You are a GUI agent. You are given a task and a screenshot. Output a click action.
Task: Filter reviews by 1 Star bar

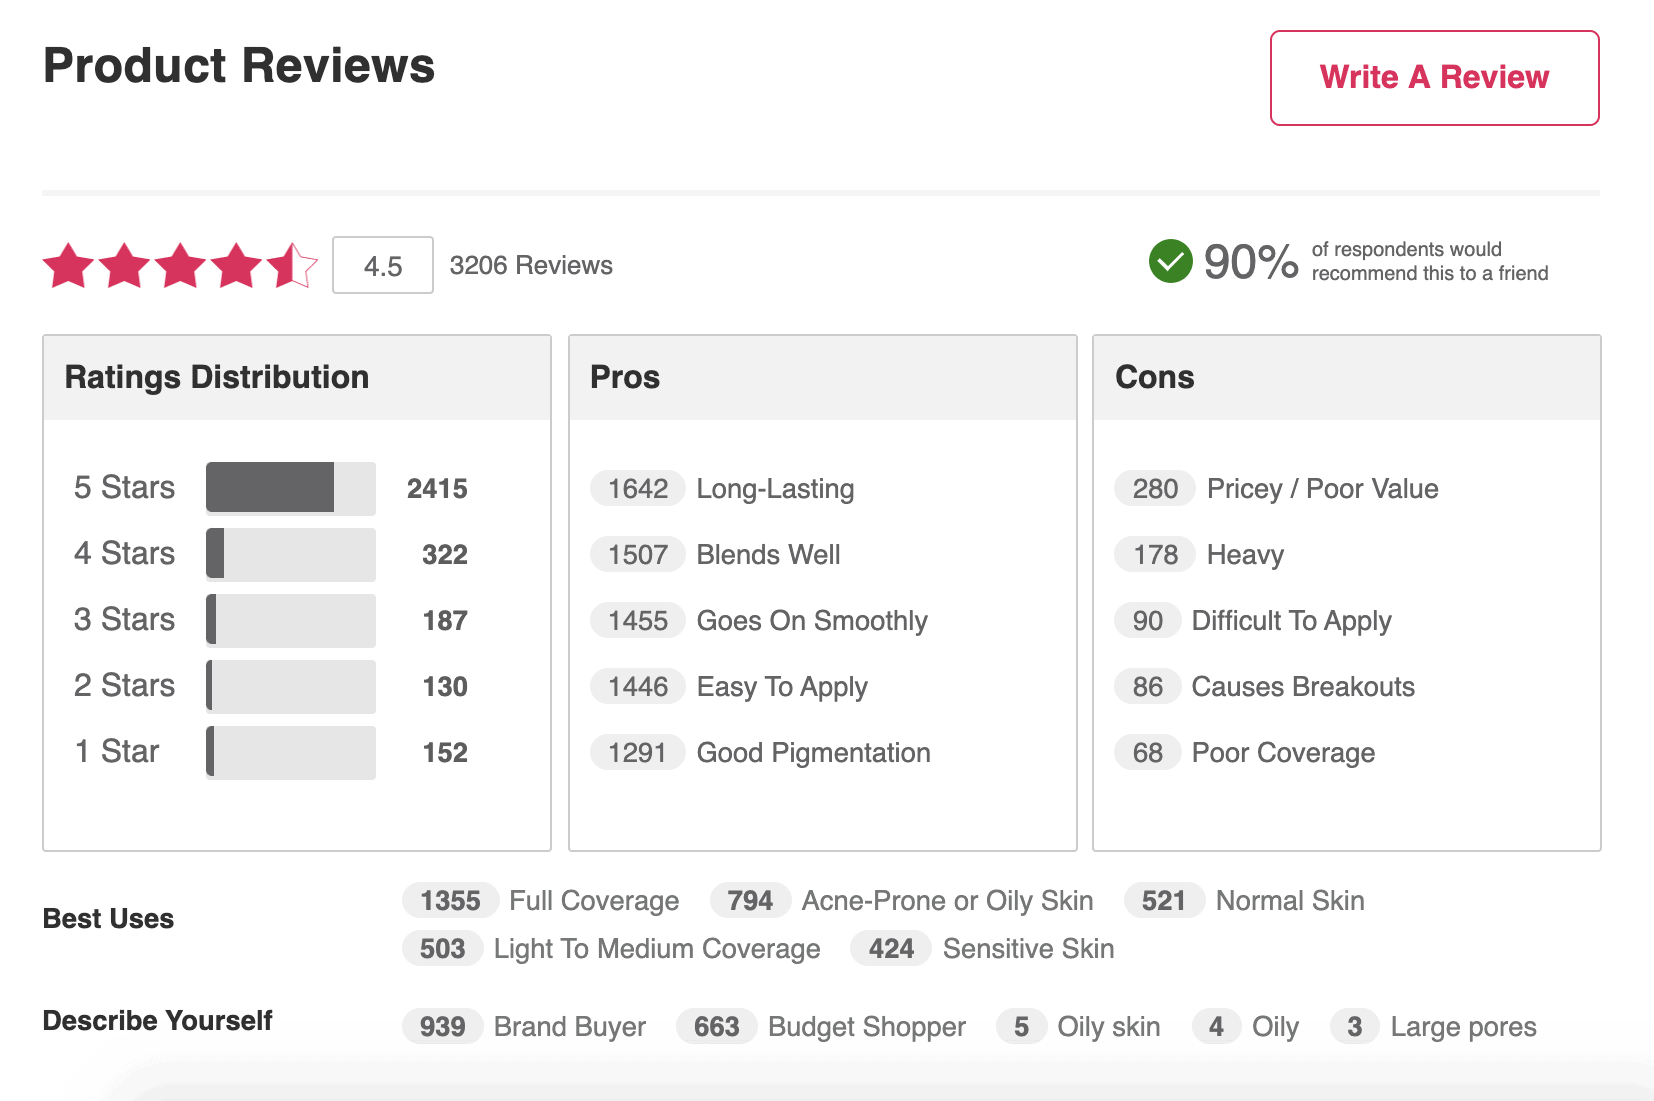[x=290, y=752]
